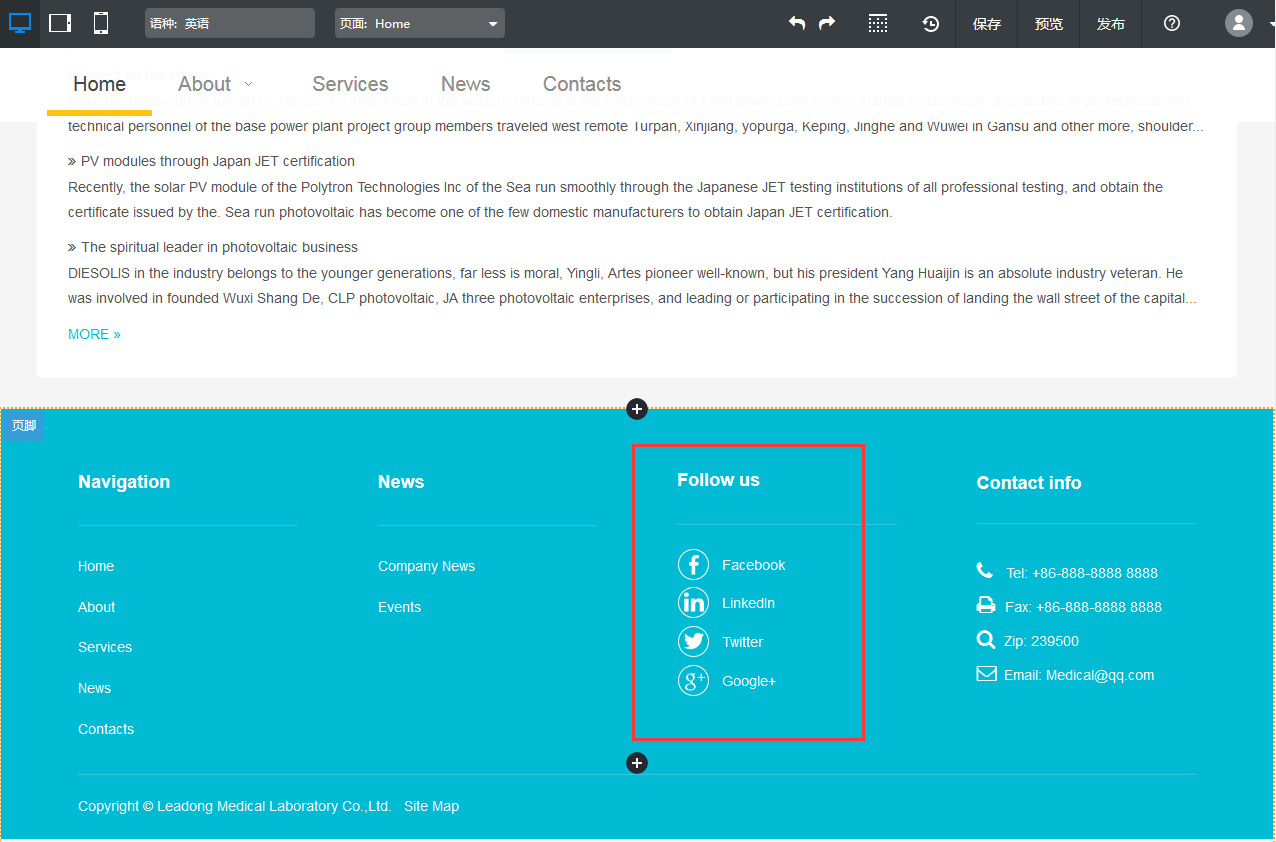Switch to desktop view mode
The height and width of the screenshot is (842, 1276).
click(x=20, y=23)
